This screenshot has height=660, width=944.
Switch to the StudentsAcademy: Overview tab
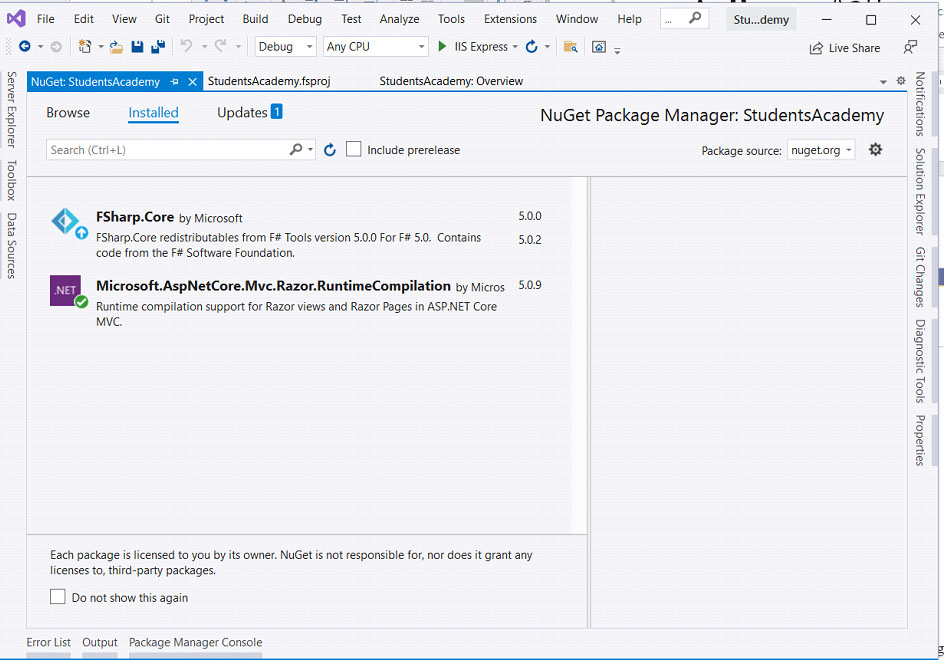click(x=451, y=81)
